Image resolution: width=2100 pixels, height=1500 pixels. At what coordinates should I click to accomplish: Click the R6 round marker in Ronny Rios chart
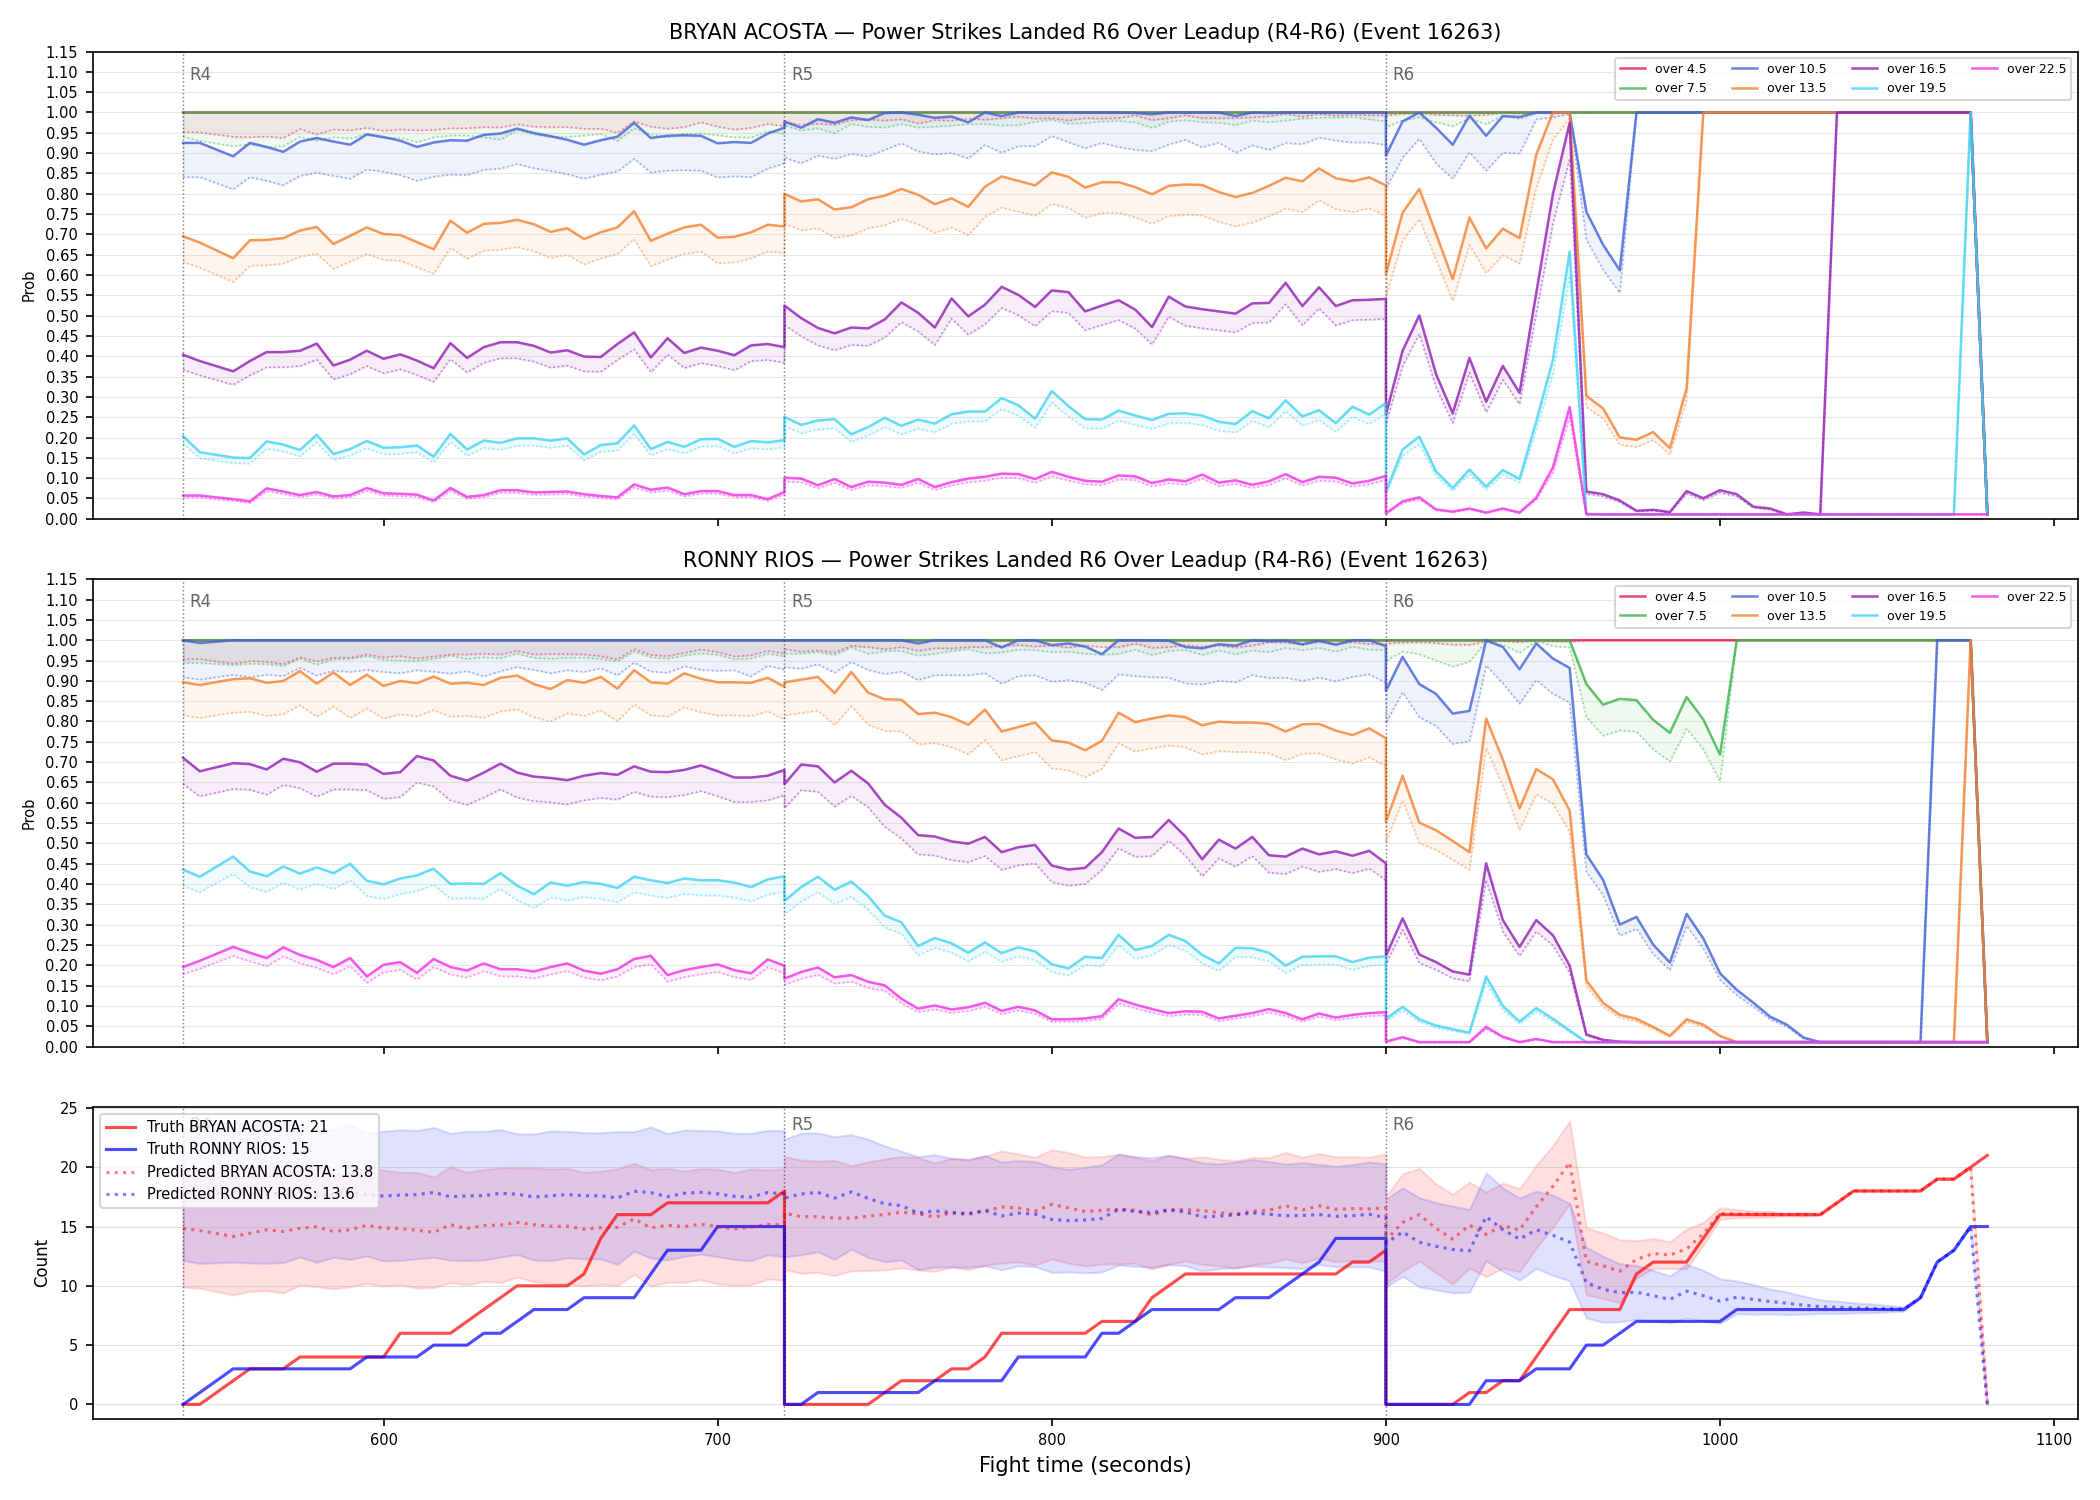click(1403, 601)
